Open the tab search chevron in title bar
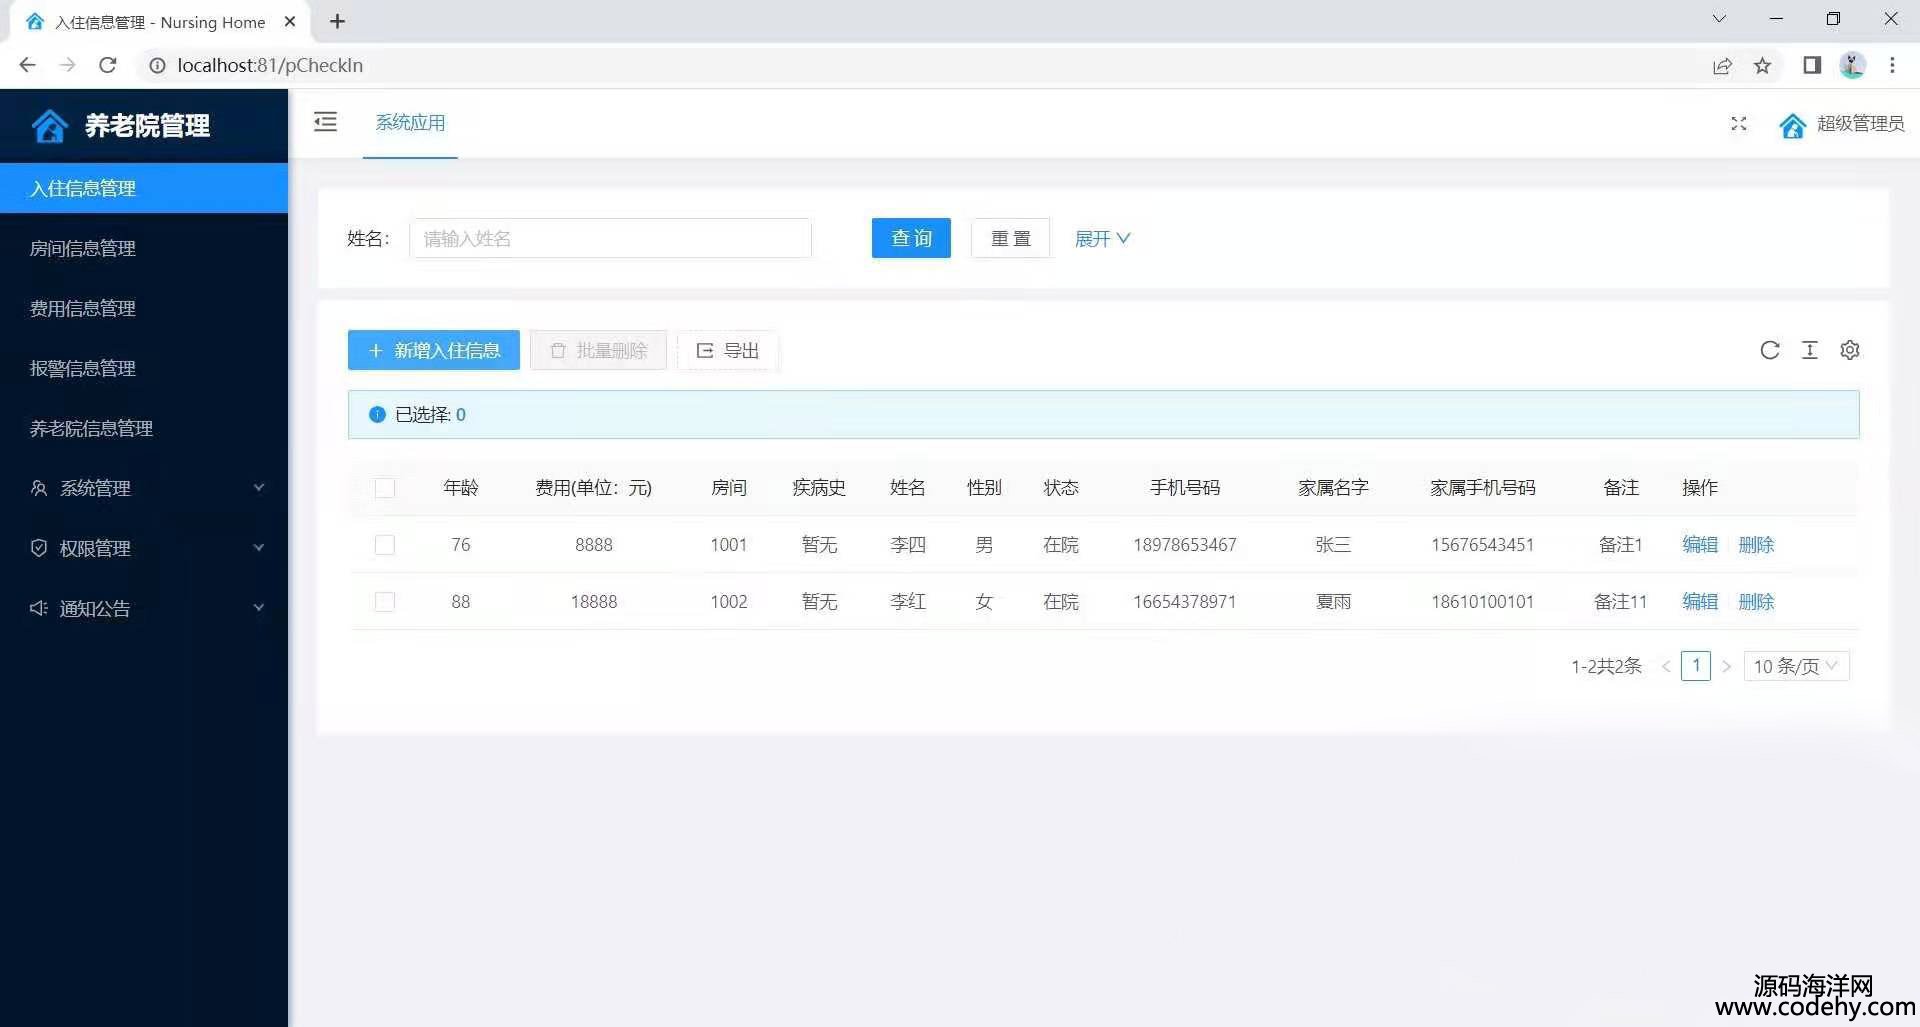 [1719, 19]
